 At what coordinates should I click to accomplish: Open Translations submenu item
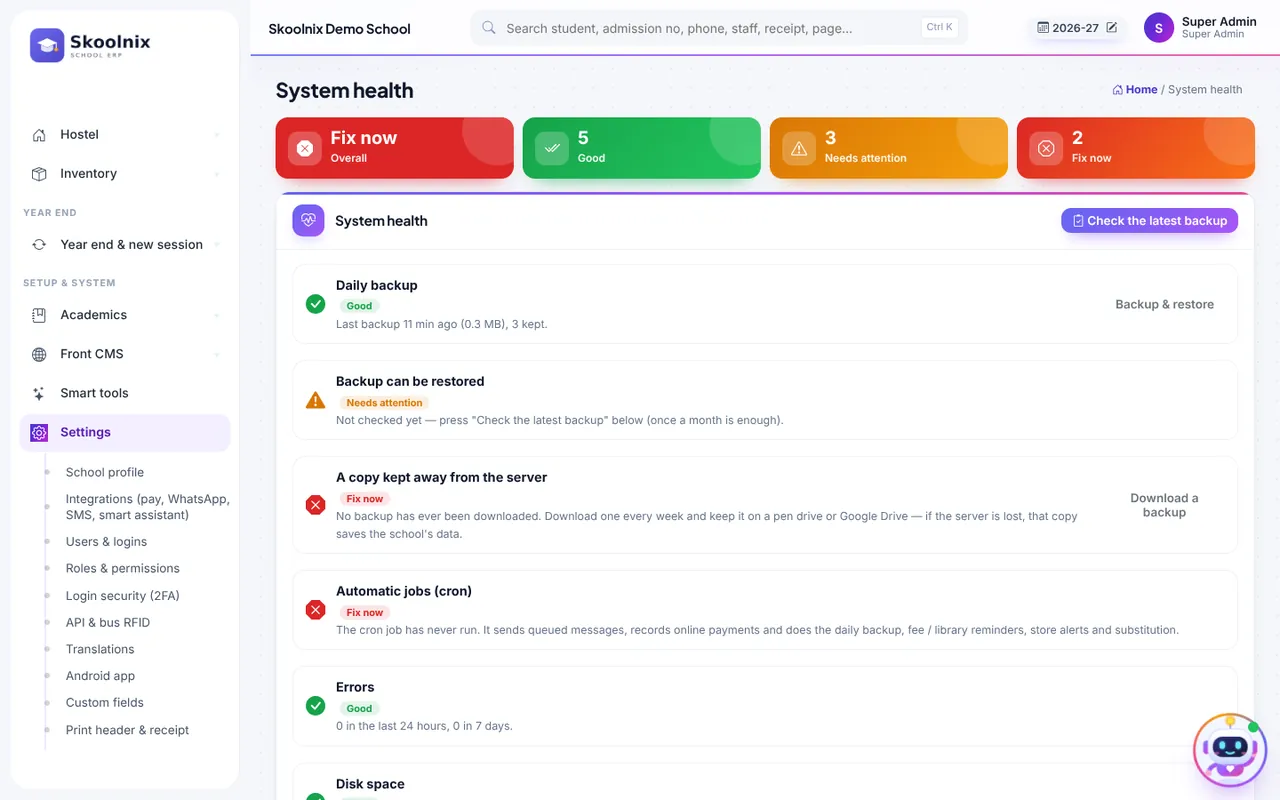pyautogui.click(x=100, y=649)
